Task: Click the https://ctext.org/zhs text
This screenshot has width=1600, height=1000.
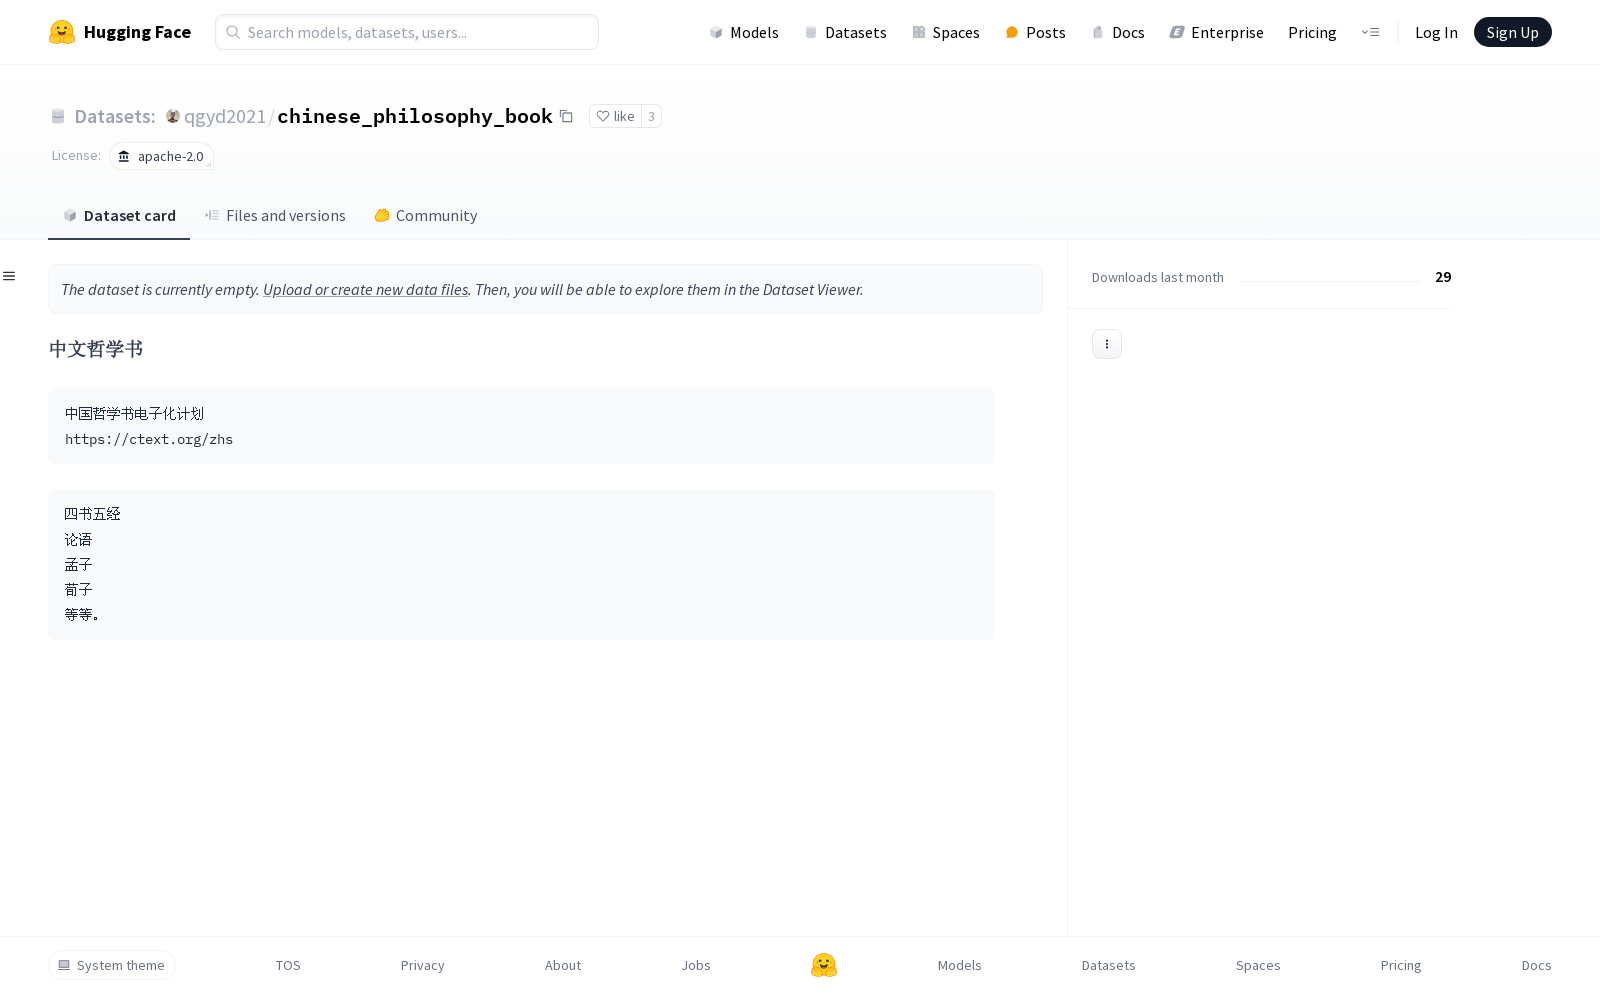Action: (149, 439)
